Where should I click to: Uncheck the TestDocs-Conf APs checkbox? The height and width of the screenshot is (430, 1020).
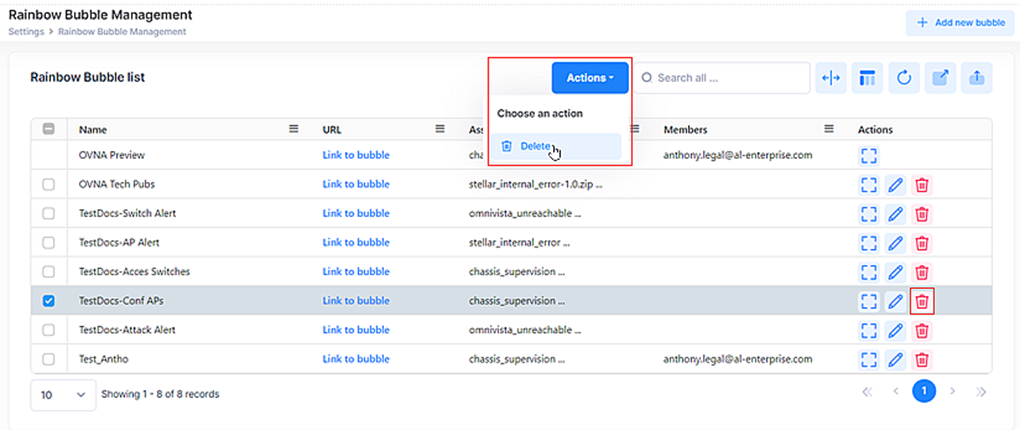click(49, 301)
